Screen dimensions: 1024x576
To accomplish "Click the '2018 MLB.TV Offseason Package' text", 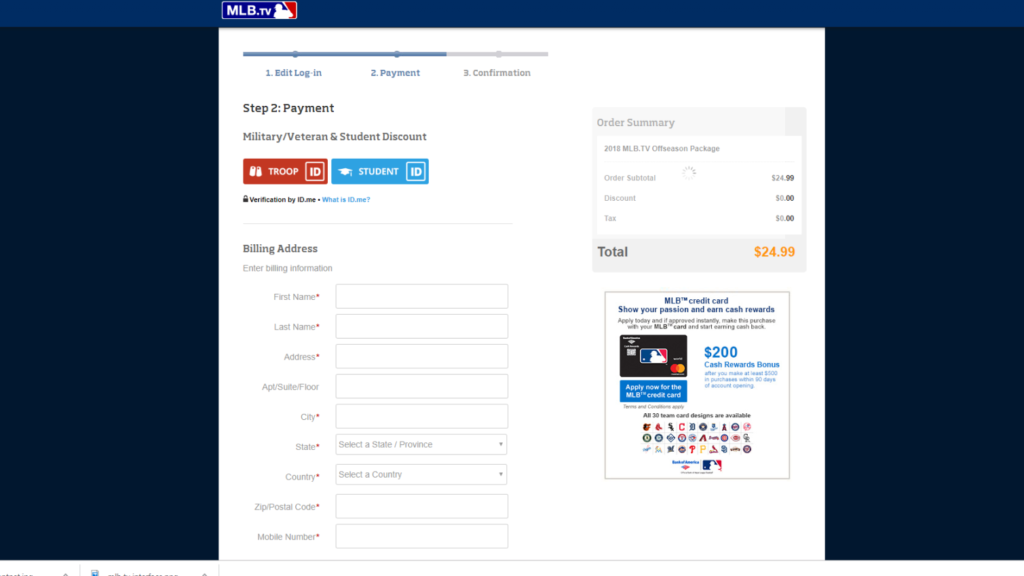I will (662, 149).
